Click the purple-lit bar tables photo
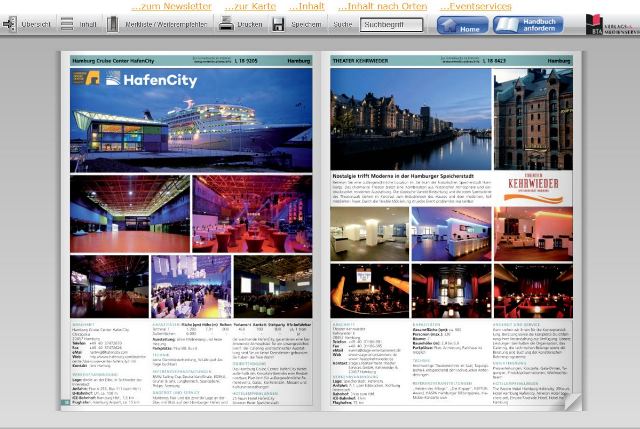 (x=252, y=214)
